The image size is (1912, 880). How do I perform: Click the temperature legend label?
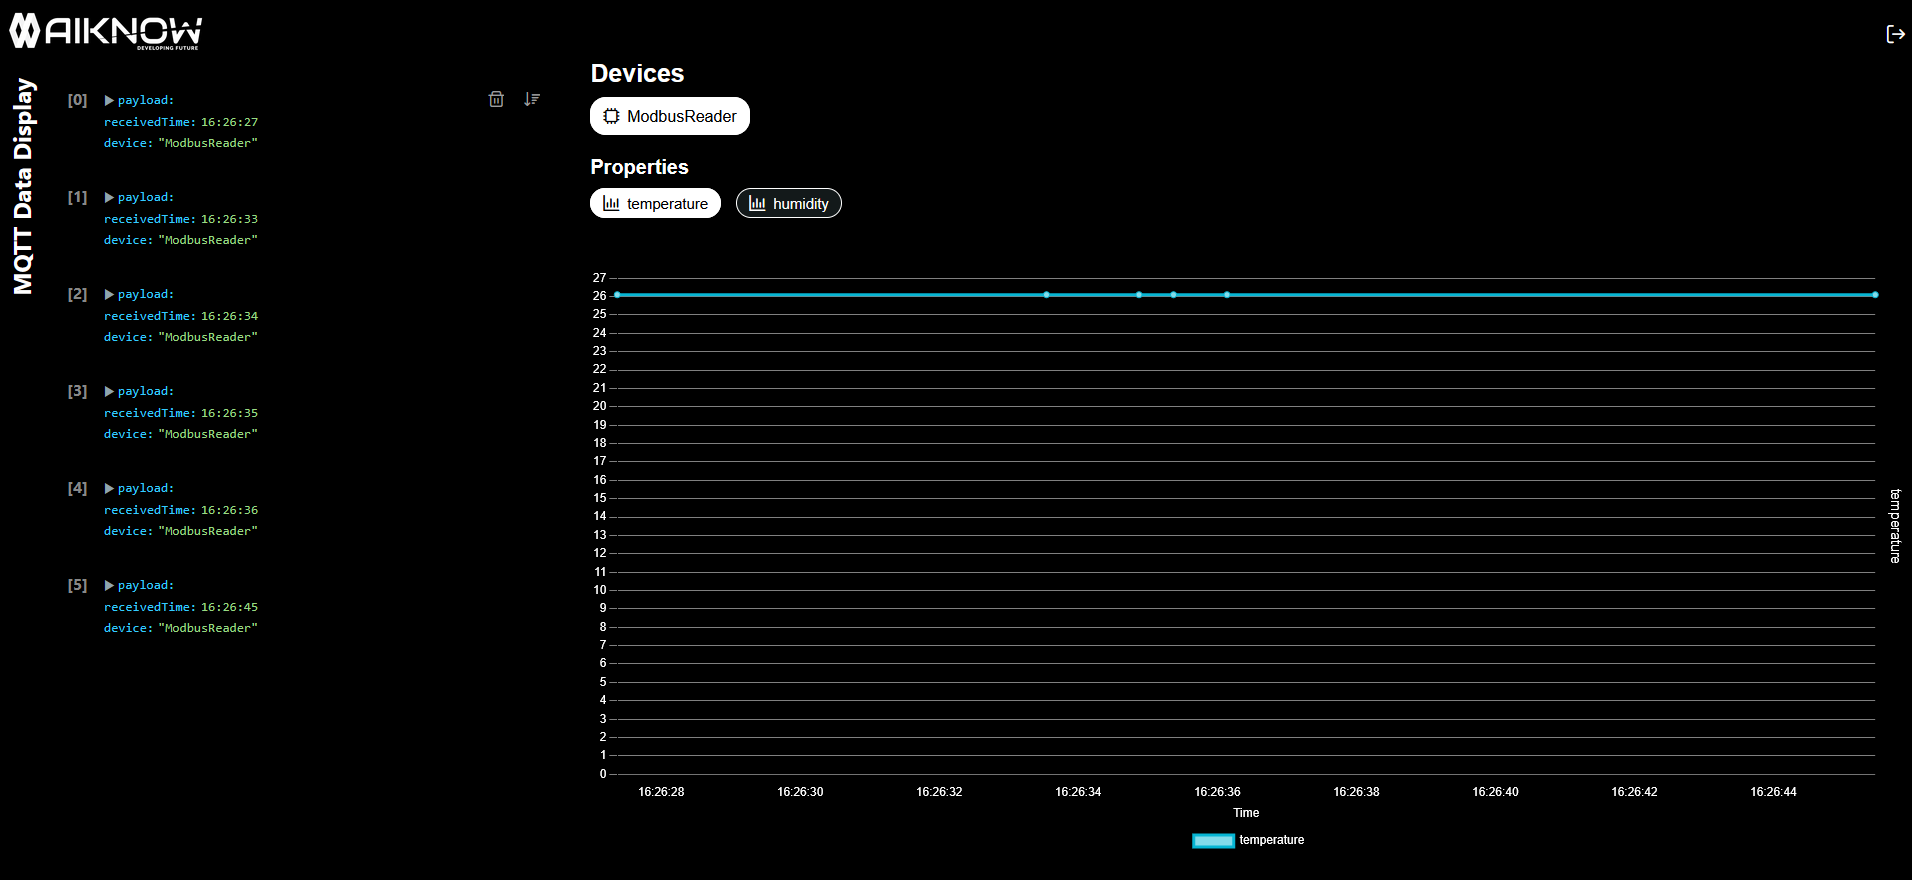click(x=1271, y=840)
